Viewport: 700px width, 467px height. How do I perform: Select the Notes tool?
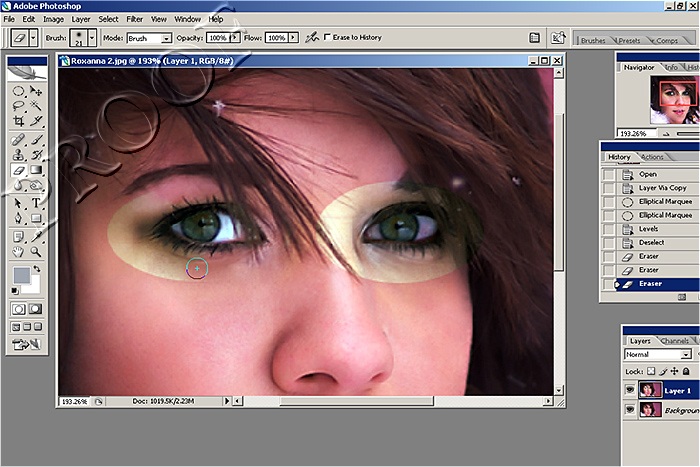pyautogui.click(x=18, y=237)
